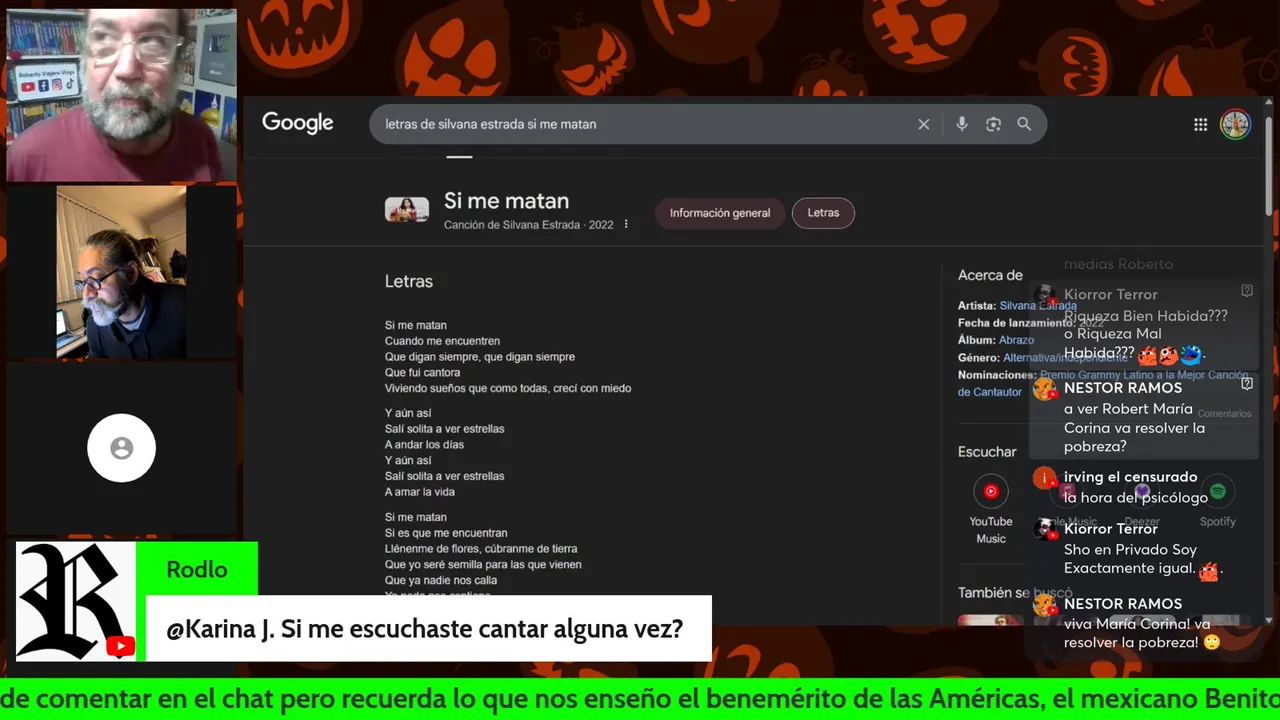Screen dimensions: 1280x720
Task: Click the lyric line "A andar los días"
Action: point(424,445)
